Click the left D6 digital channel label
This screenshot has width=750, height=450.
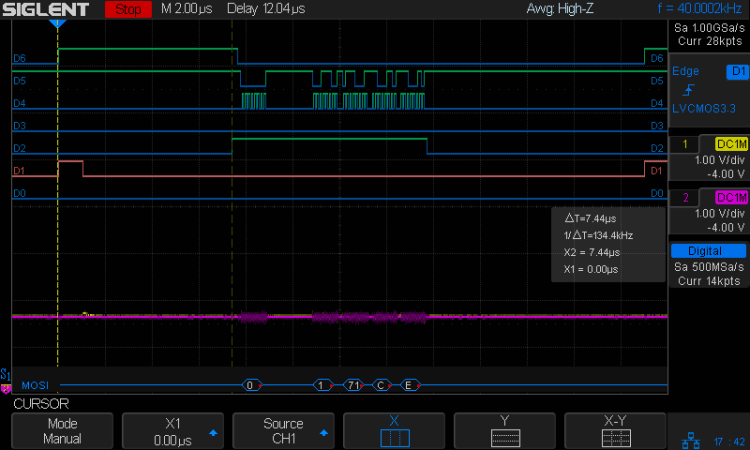pos(19,58)
